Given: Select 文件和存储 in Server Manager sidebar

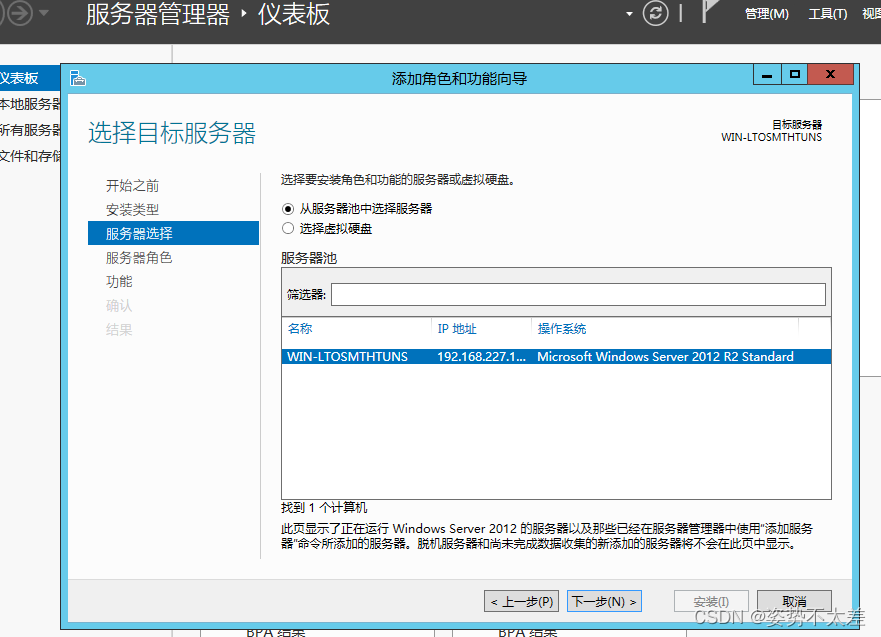Looking at the screenshot, I should coord(30,156).
